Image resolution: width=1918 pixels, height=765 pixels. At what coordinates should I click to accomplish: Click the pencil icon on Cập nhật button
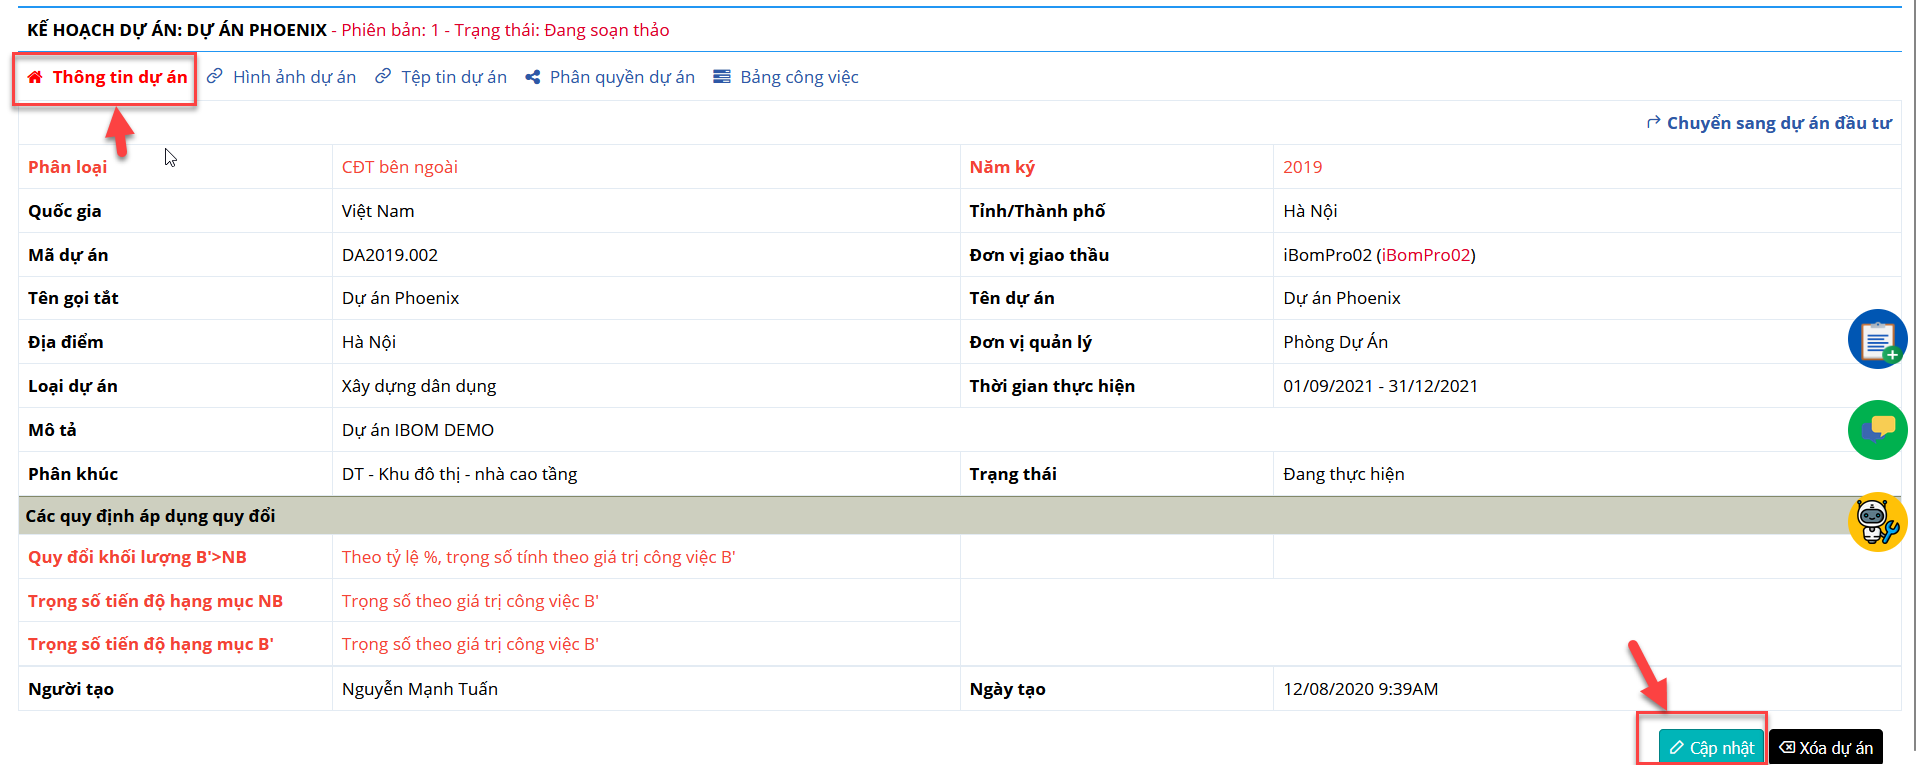point(1677,747)
